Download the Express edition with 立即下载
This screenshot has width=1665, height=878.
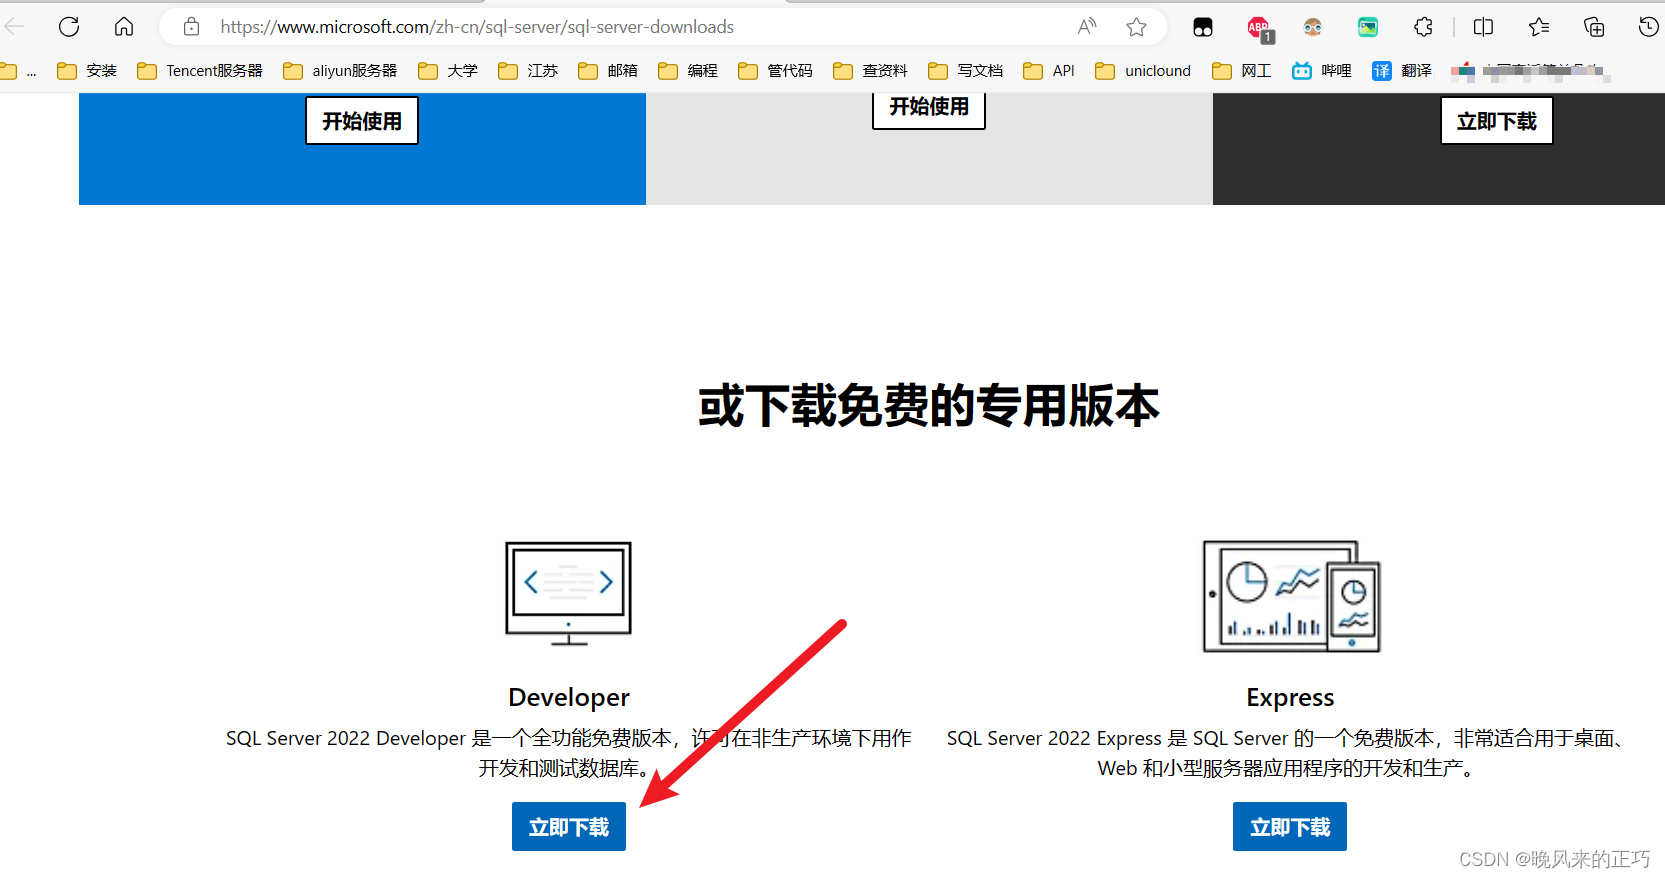(x=1290, y=827)
